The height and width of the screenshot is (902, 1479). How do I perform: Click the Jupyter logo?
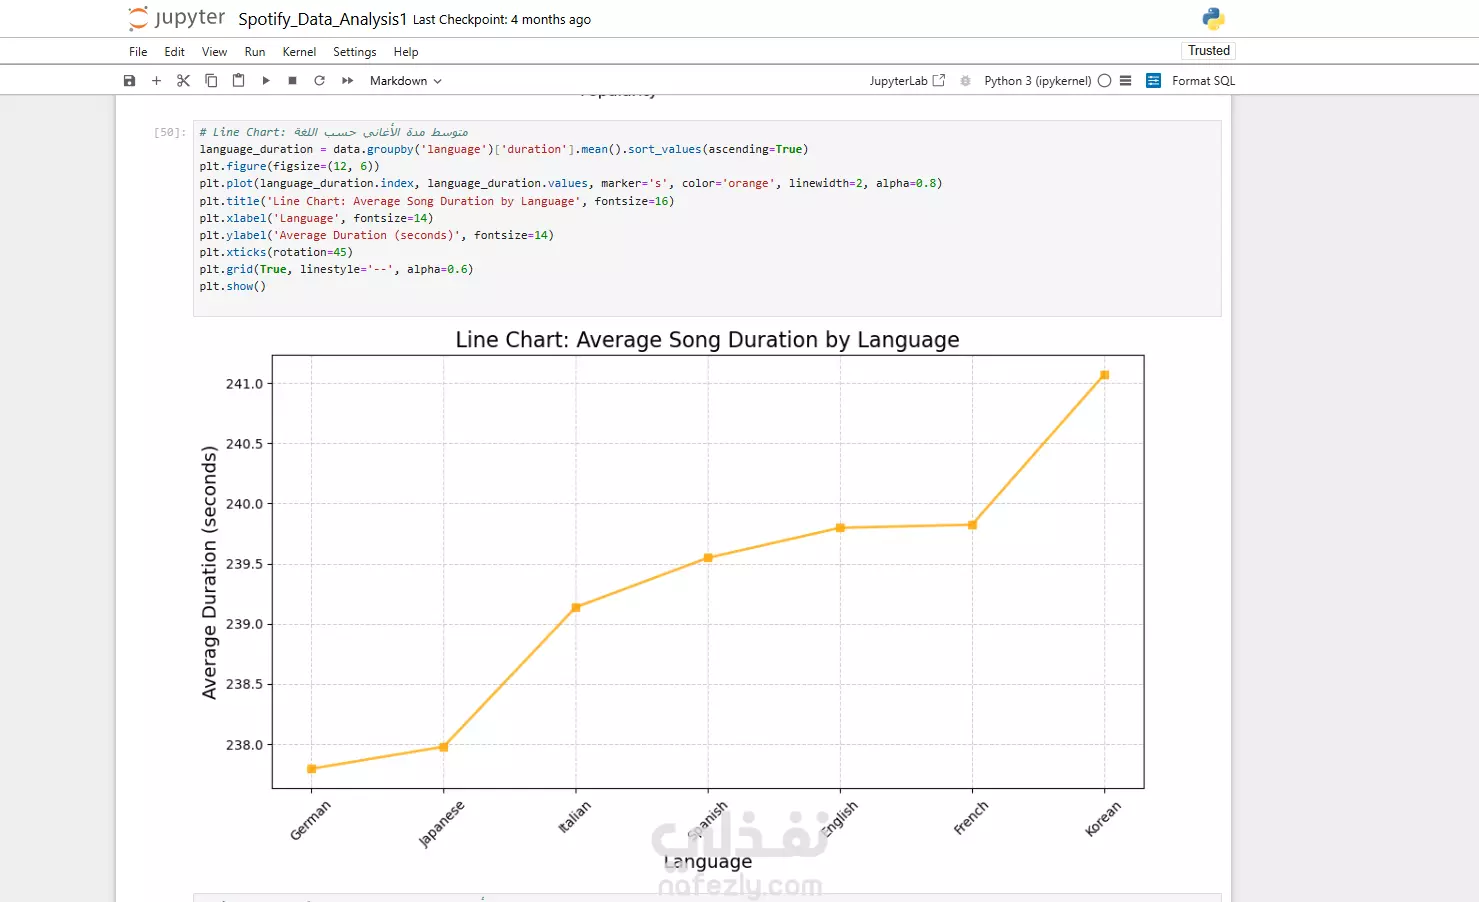pos(177,19)
